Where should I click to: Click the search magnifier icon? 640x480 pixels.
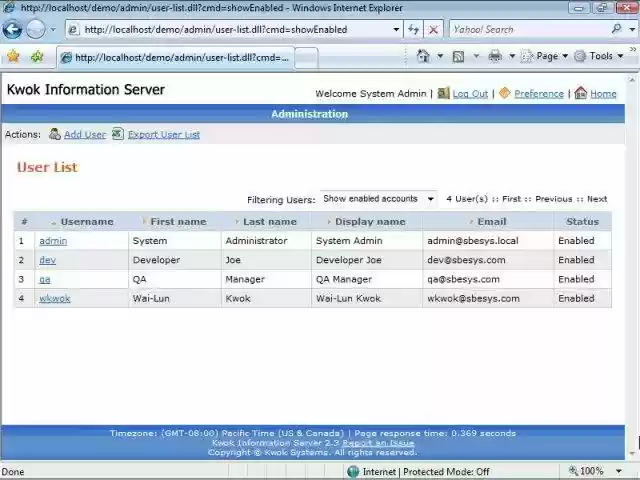[617, 29]
